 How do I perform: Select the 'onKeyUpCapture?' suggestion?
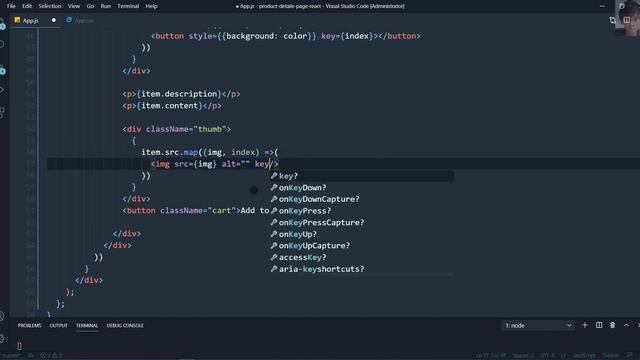[x=361, y=246]
